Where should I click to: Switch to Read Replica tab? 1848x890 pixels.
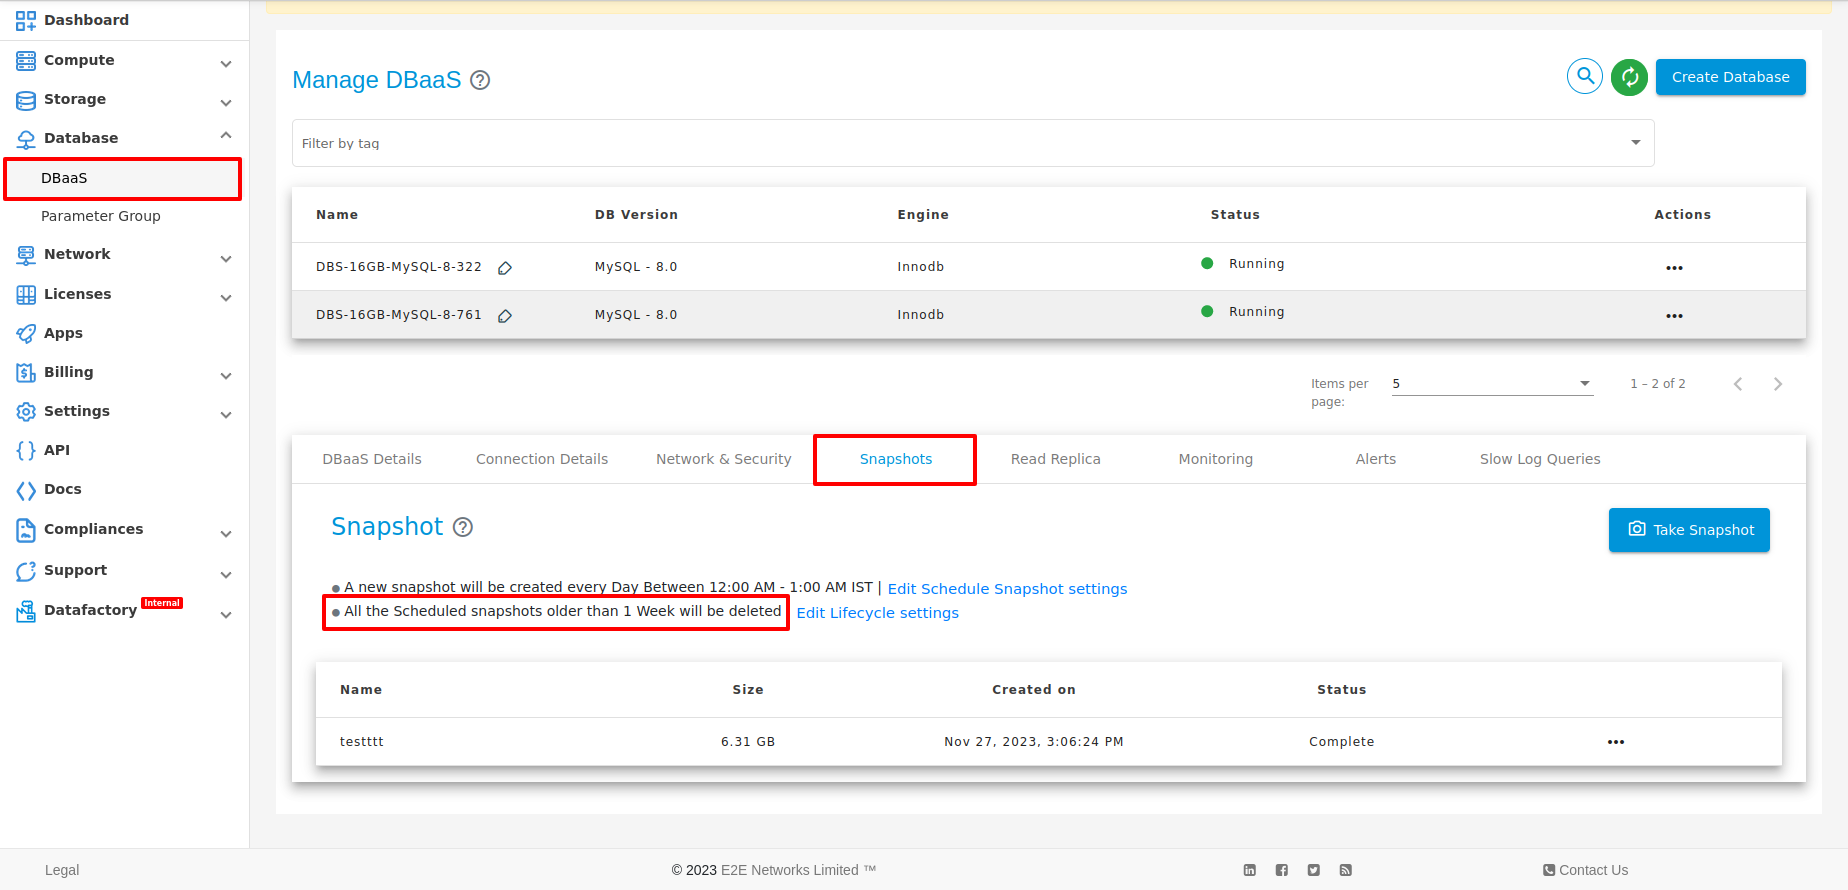1056,459
